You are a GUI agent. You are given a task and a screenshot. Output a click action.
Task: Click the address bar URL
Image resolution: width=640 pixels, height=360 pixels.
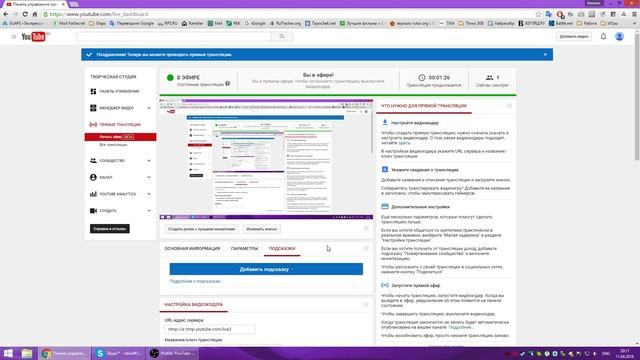click(99, 14)
